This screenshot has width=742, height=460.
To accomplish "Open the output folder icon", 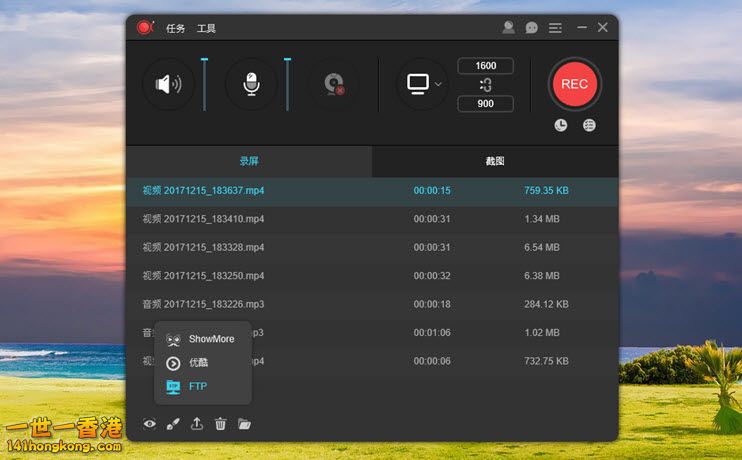I will click(244, 424).
